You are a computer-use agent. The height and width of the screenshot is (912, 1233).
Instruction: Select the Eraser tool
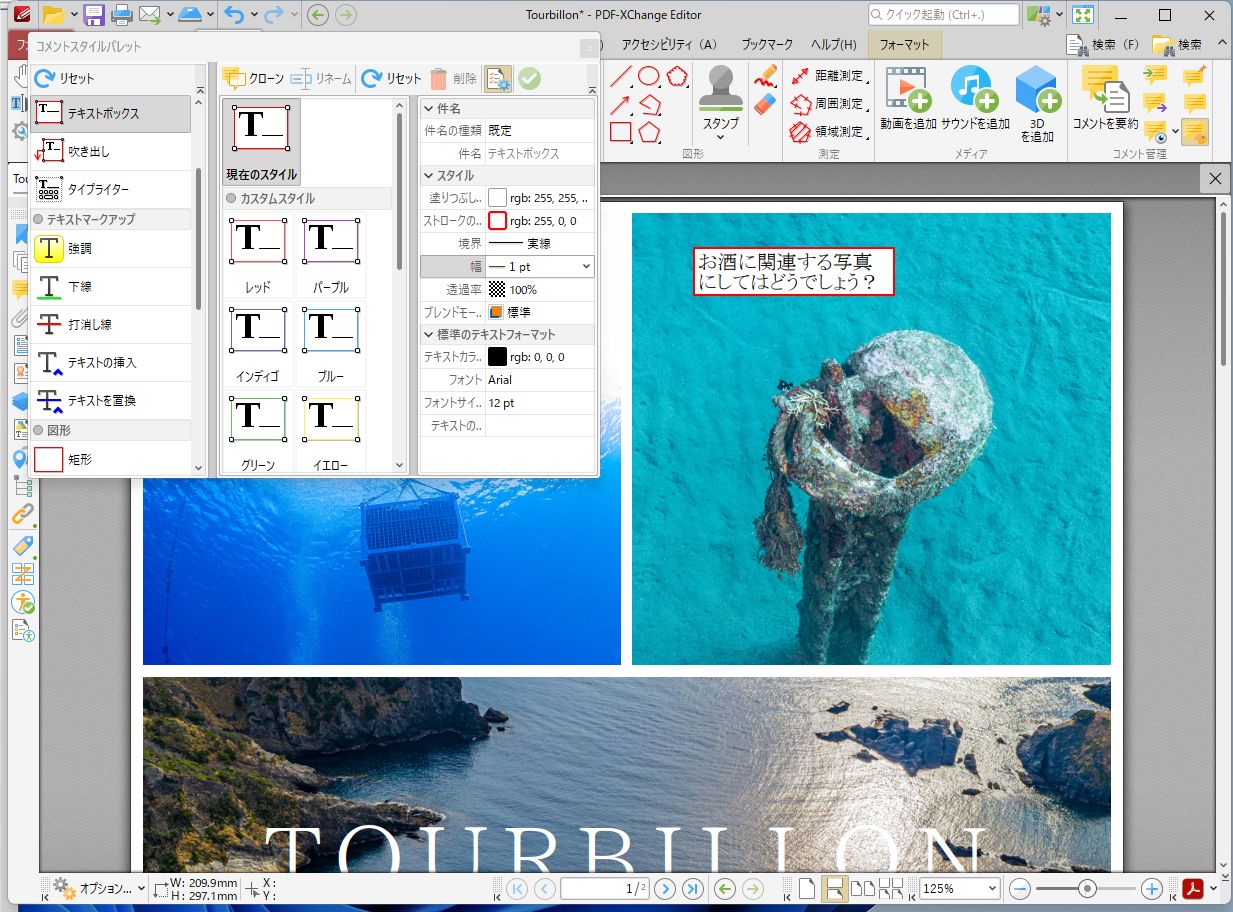coord(765,104)
